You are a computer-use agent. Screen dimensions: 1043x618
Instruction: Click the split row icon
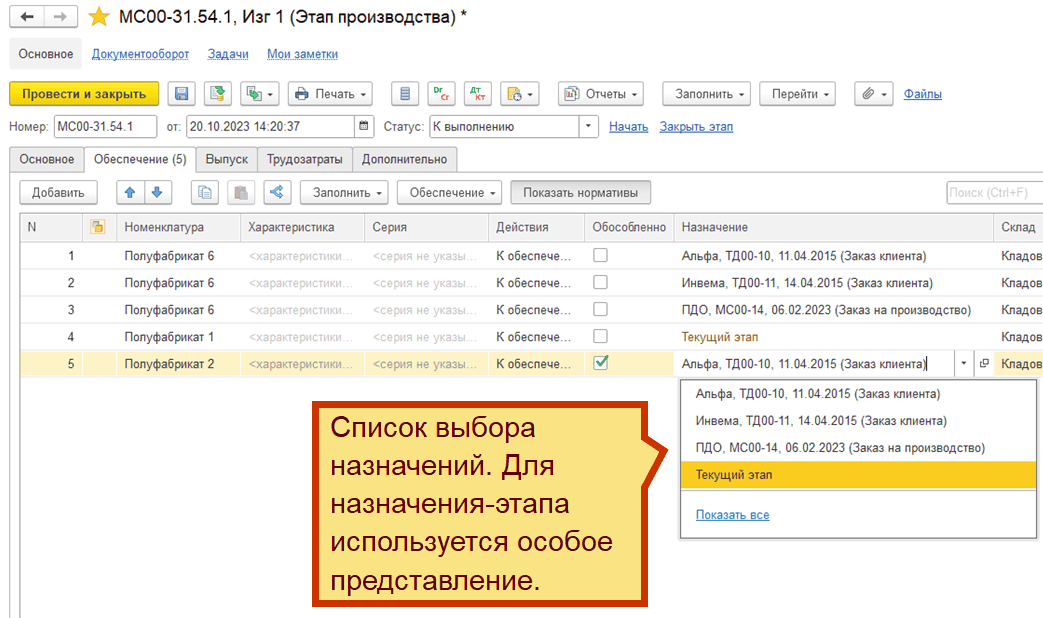click(x=277, y=192)
